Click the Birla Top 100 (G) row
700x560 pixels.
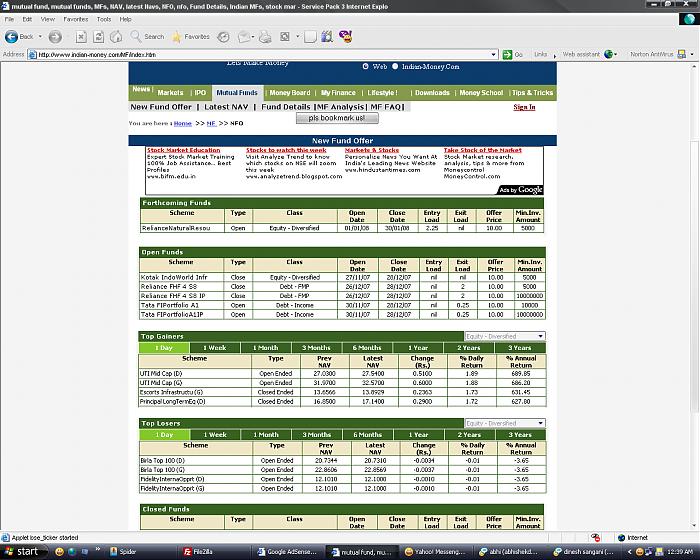(342, 470)
